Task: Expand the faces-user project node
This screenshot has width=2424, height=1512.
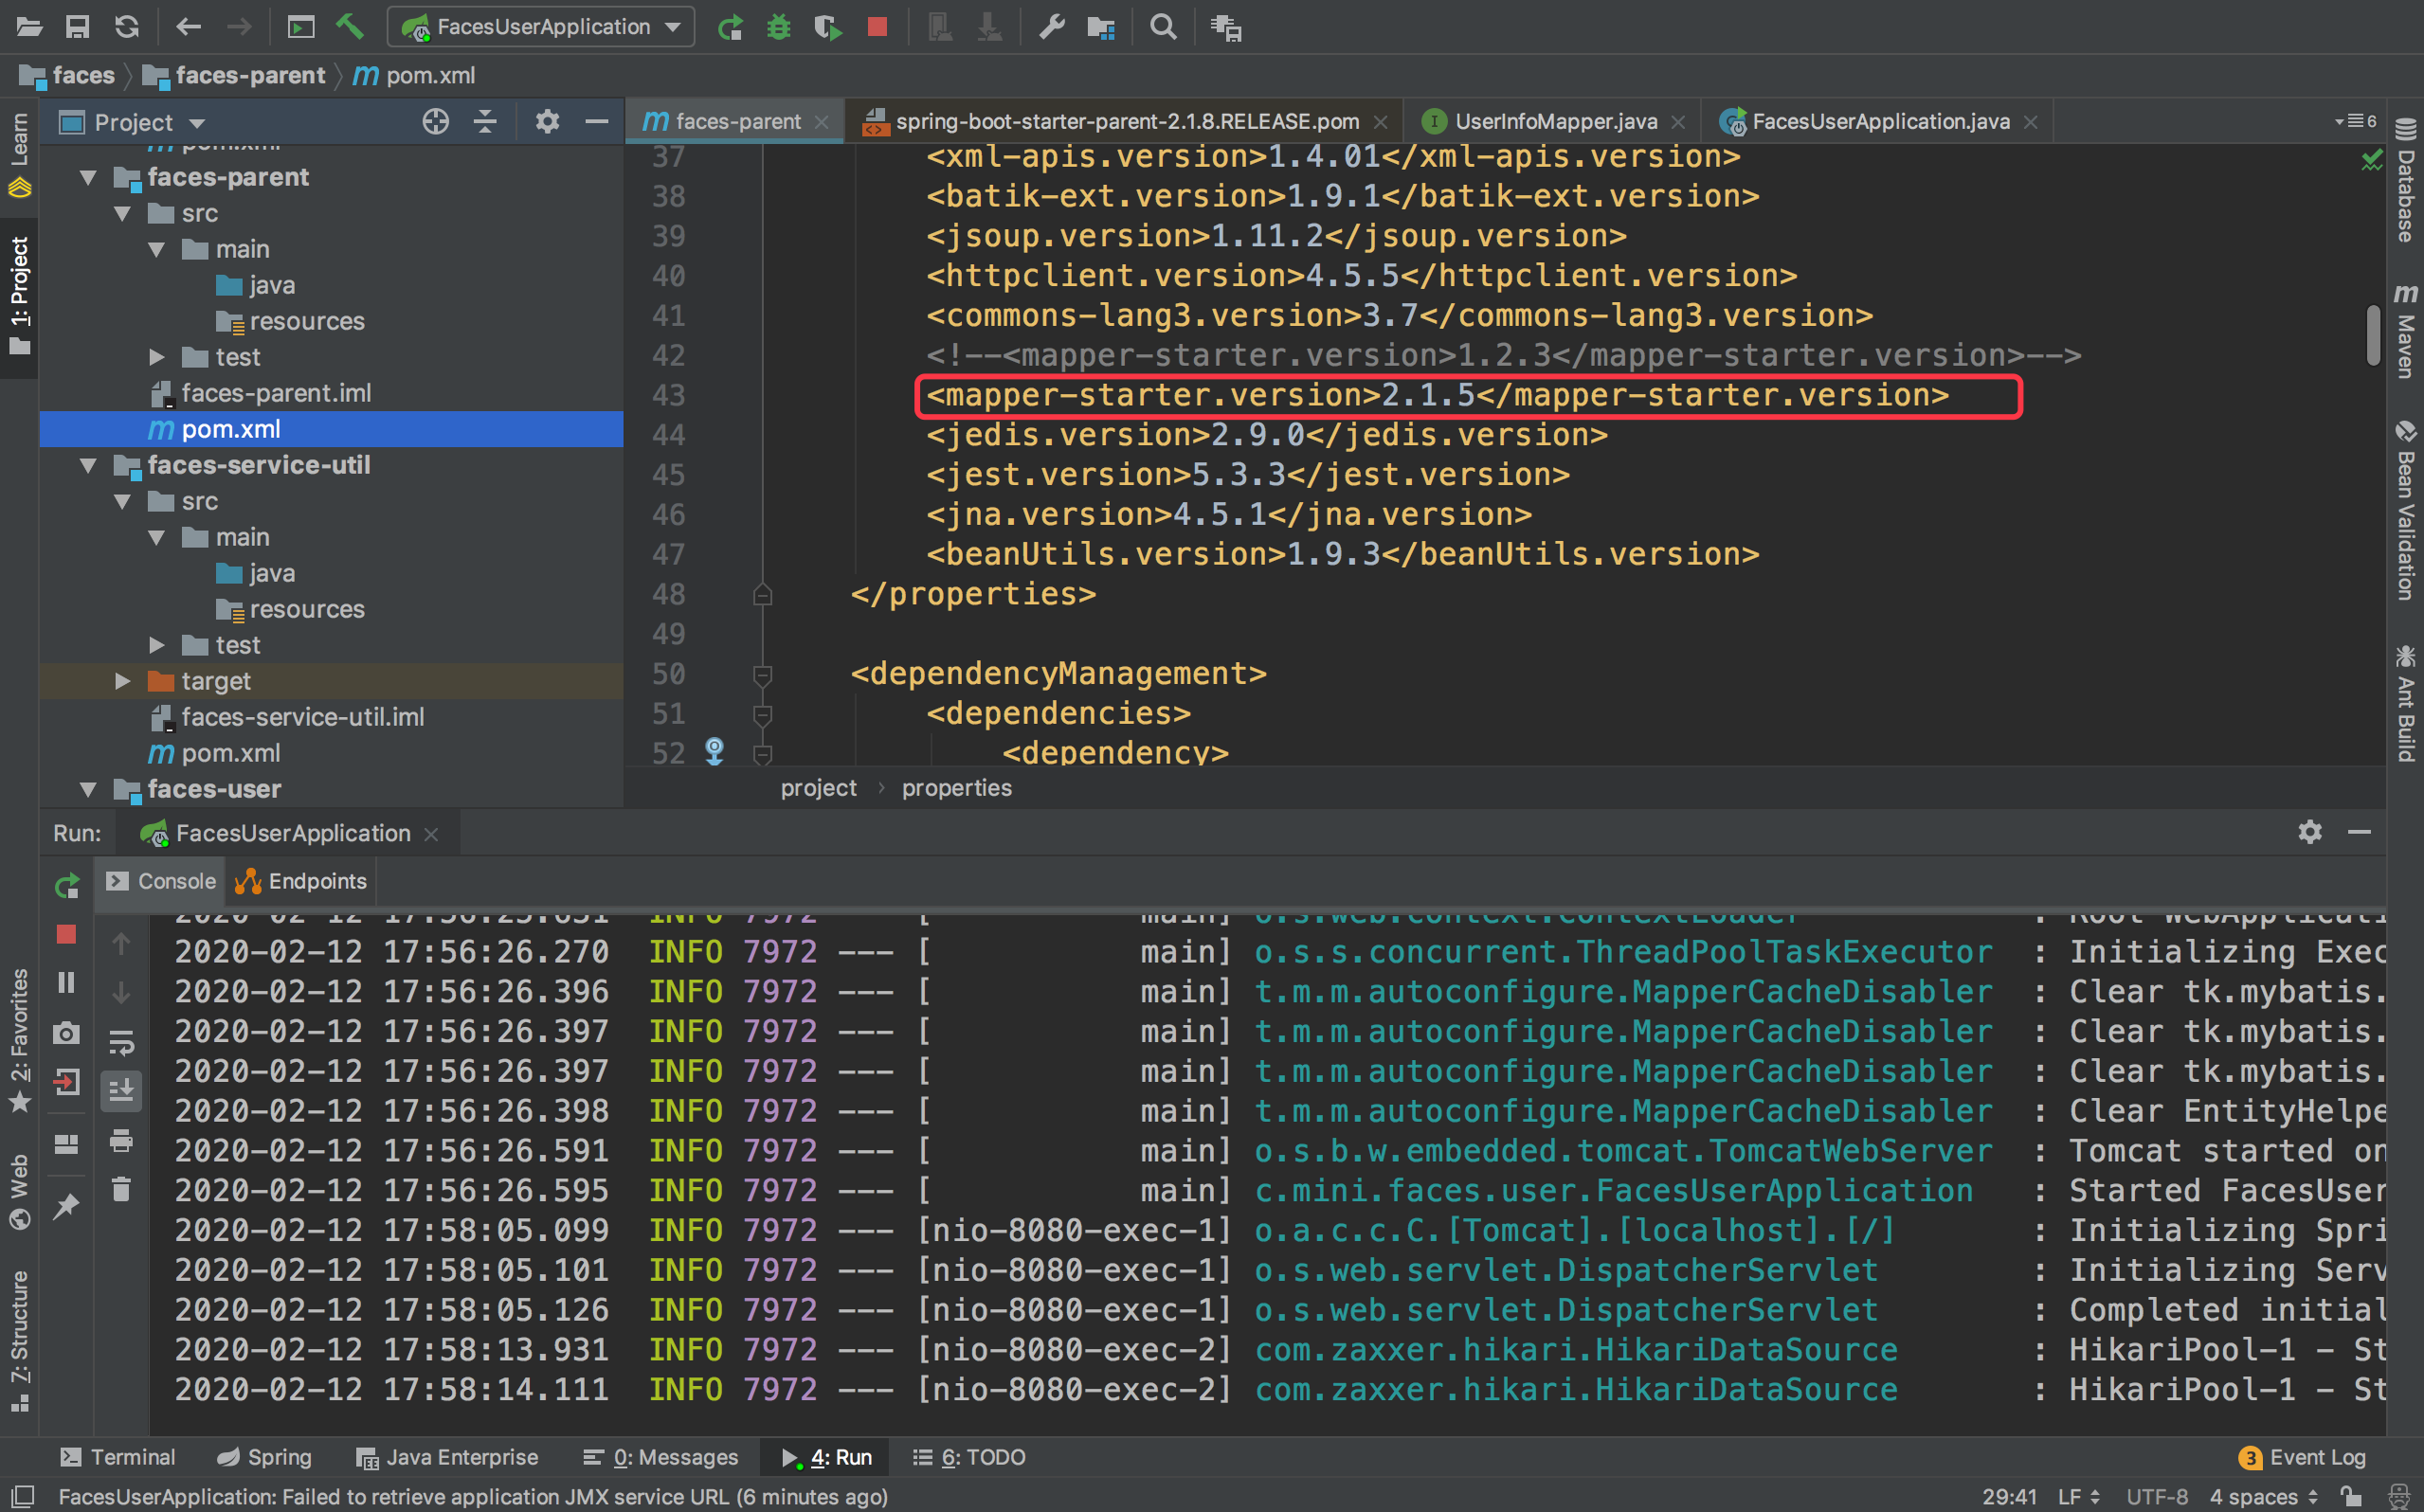Action: 88,789
